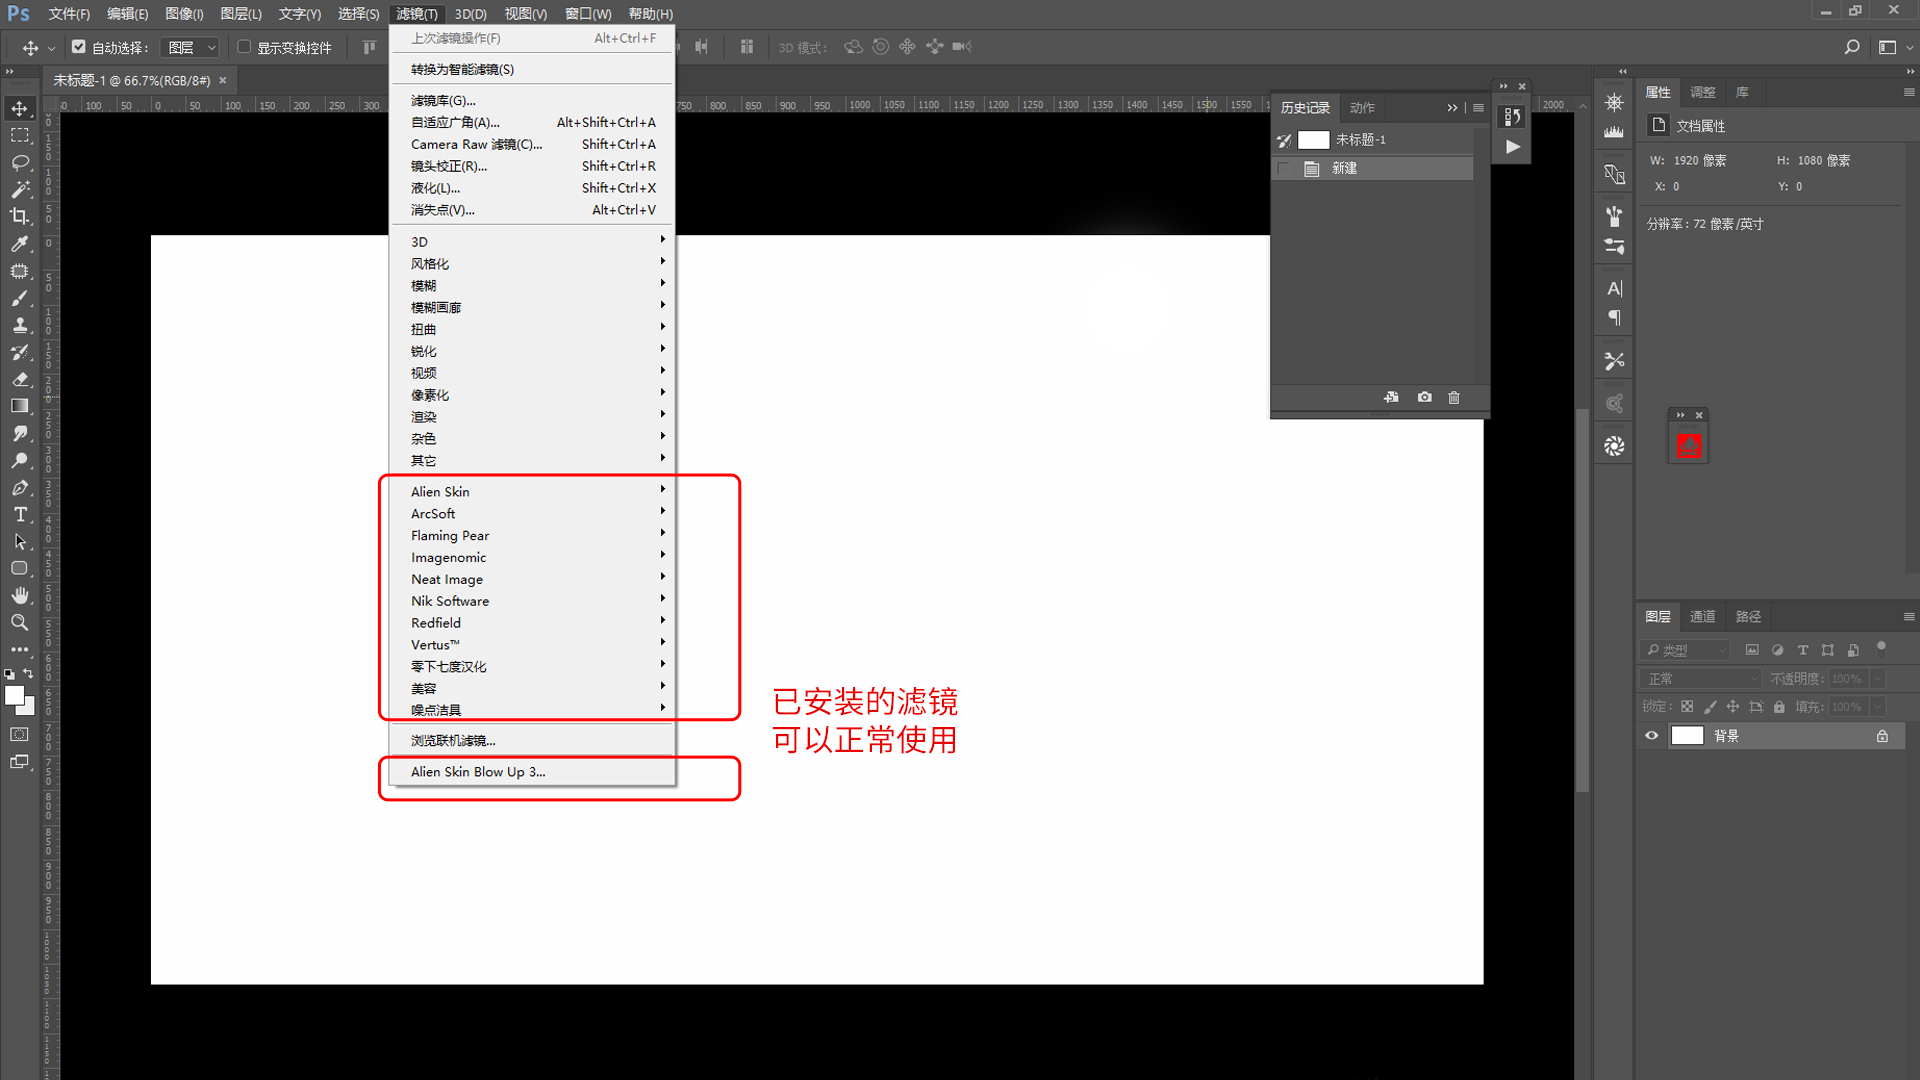Enable show transform controls checkbox (显示变换控件)

[x=244, y=47]
